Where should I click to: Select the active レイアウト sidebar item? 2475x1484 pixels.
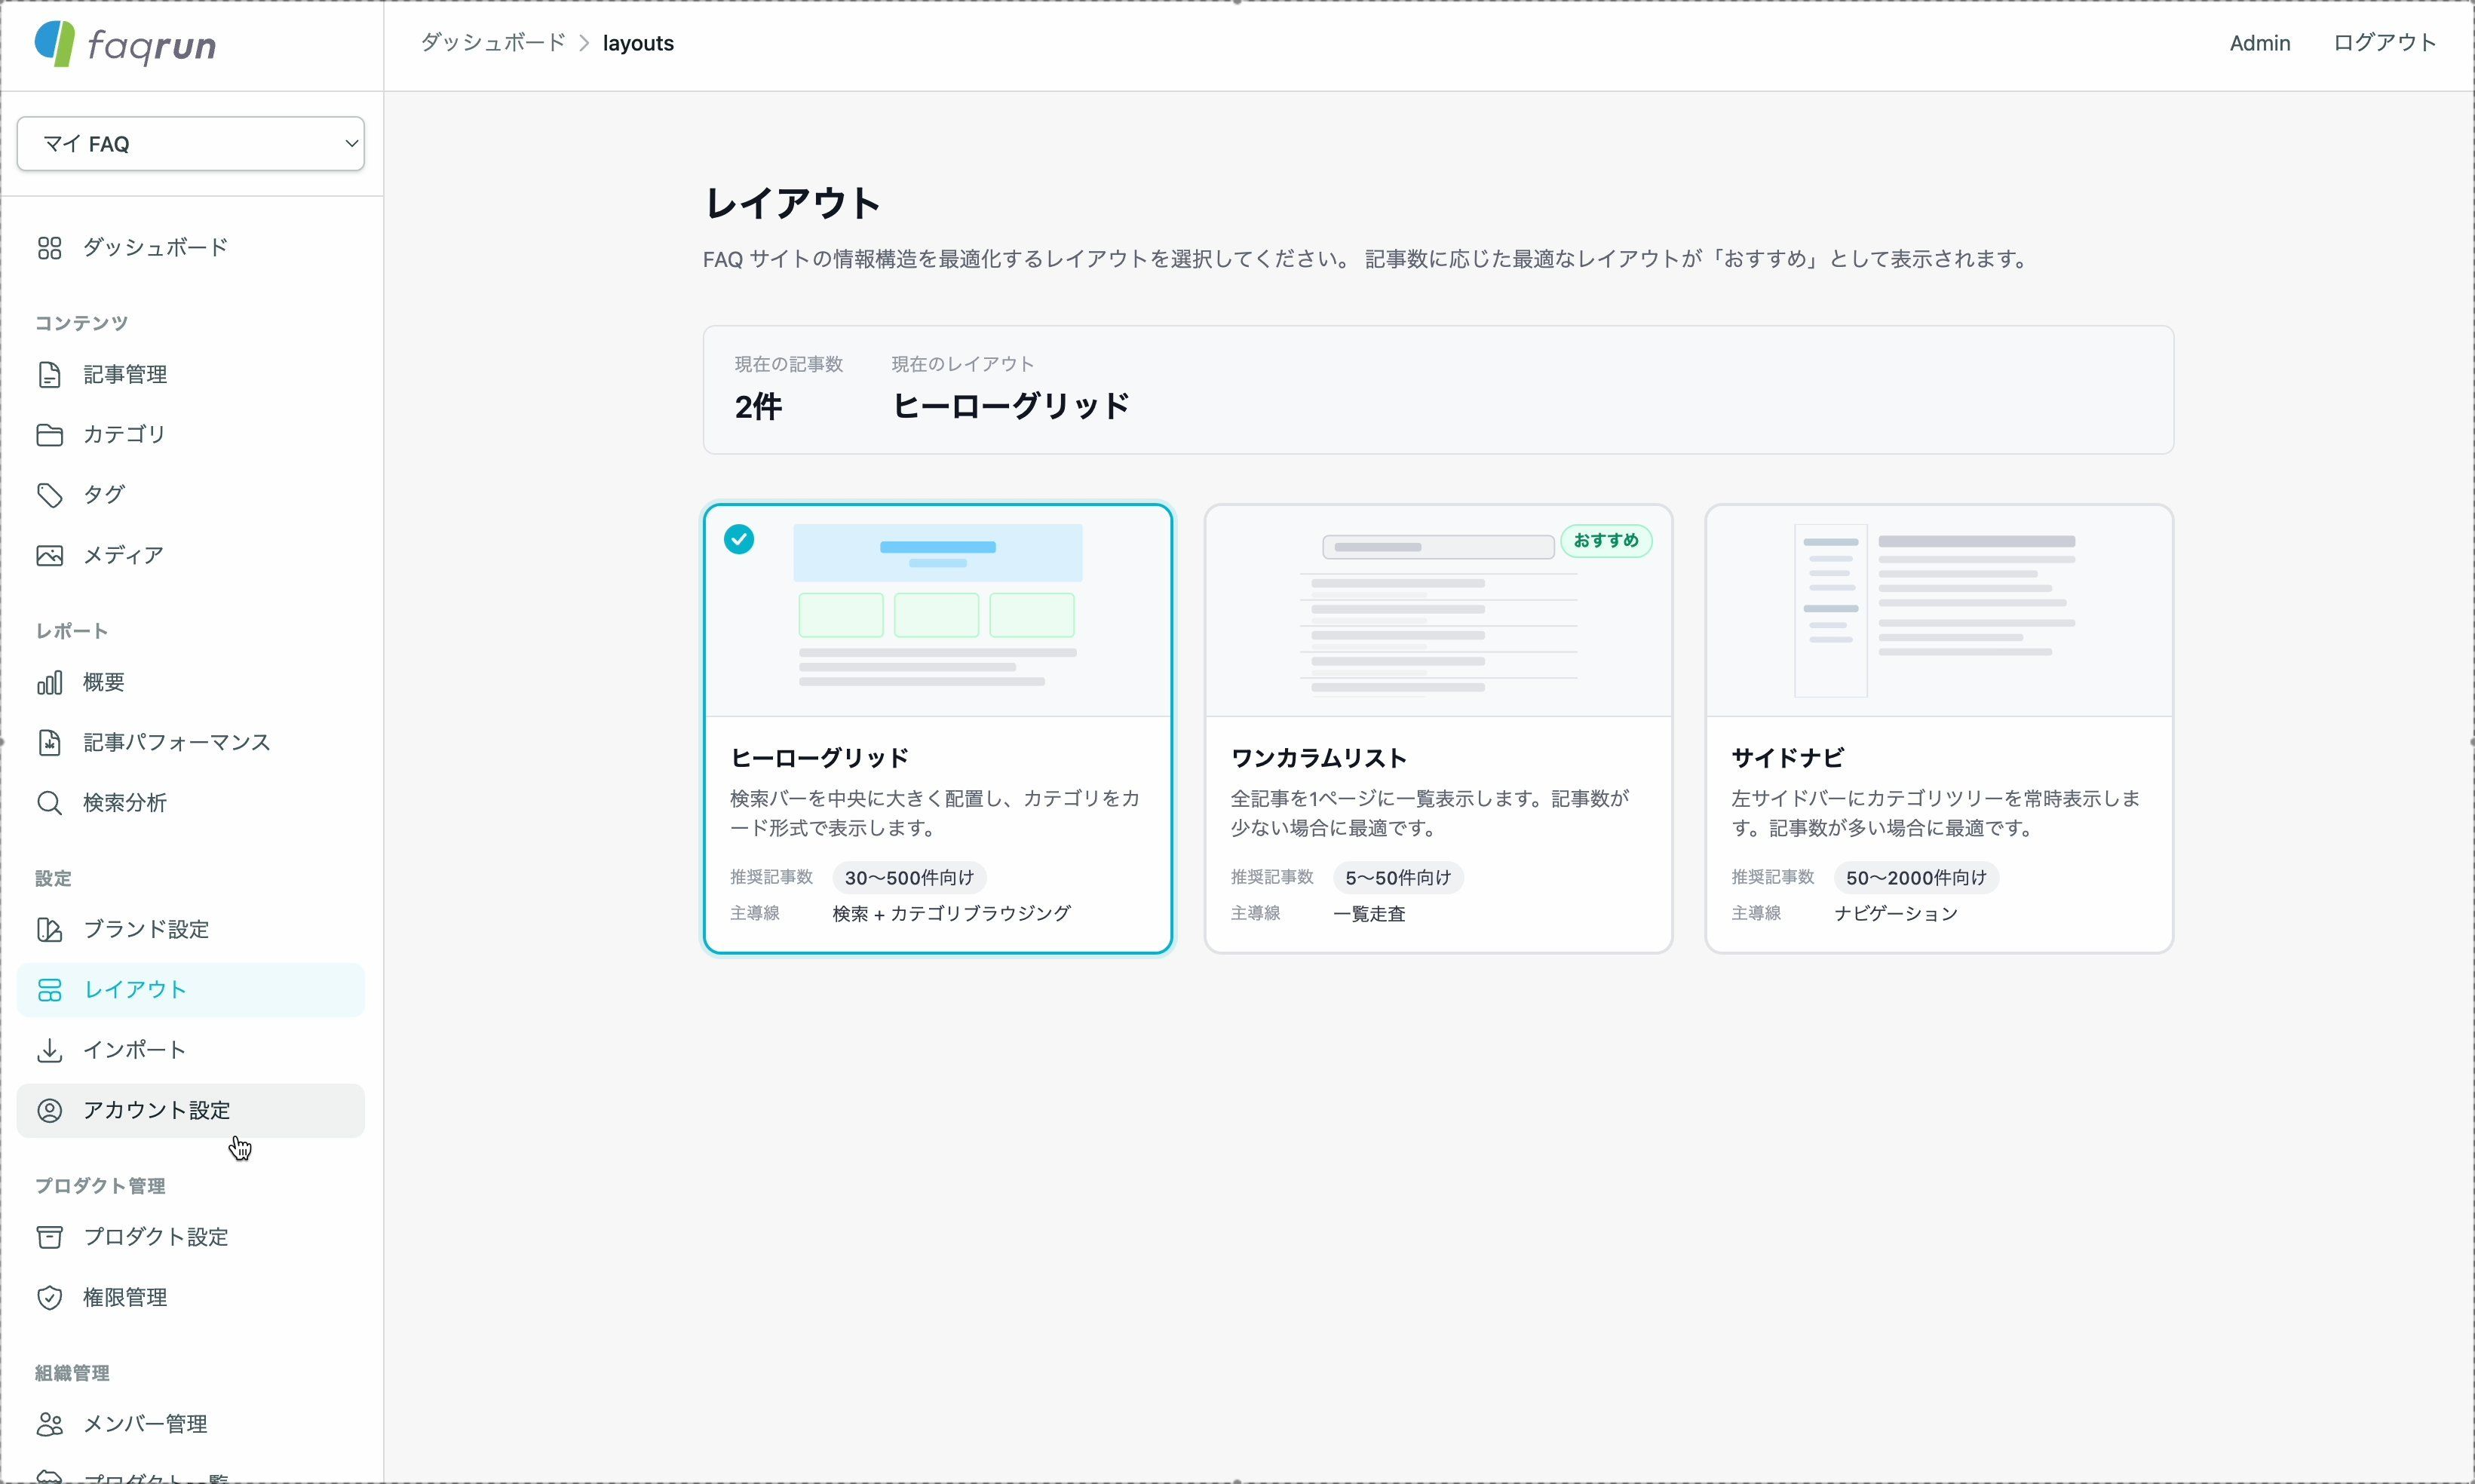point(191,990)
